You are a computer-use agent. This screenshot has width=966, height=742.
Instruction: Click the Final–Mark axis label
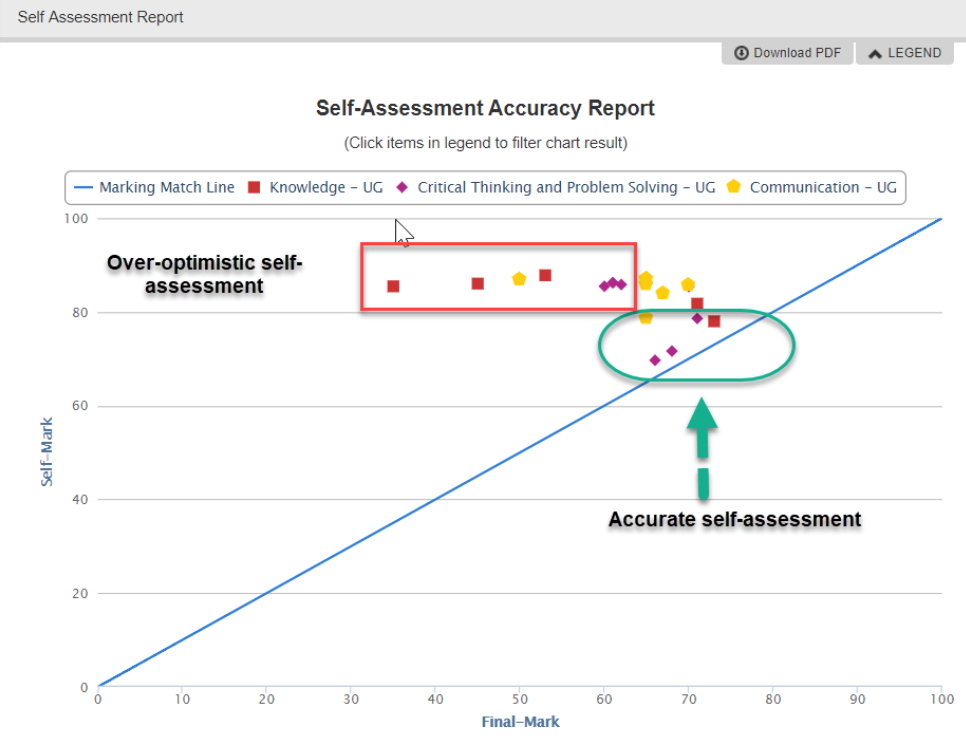point(520,721)
